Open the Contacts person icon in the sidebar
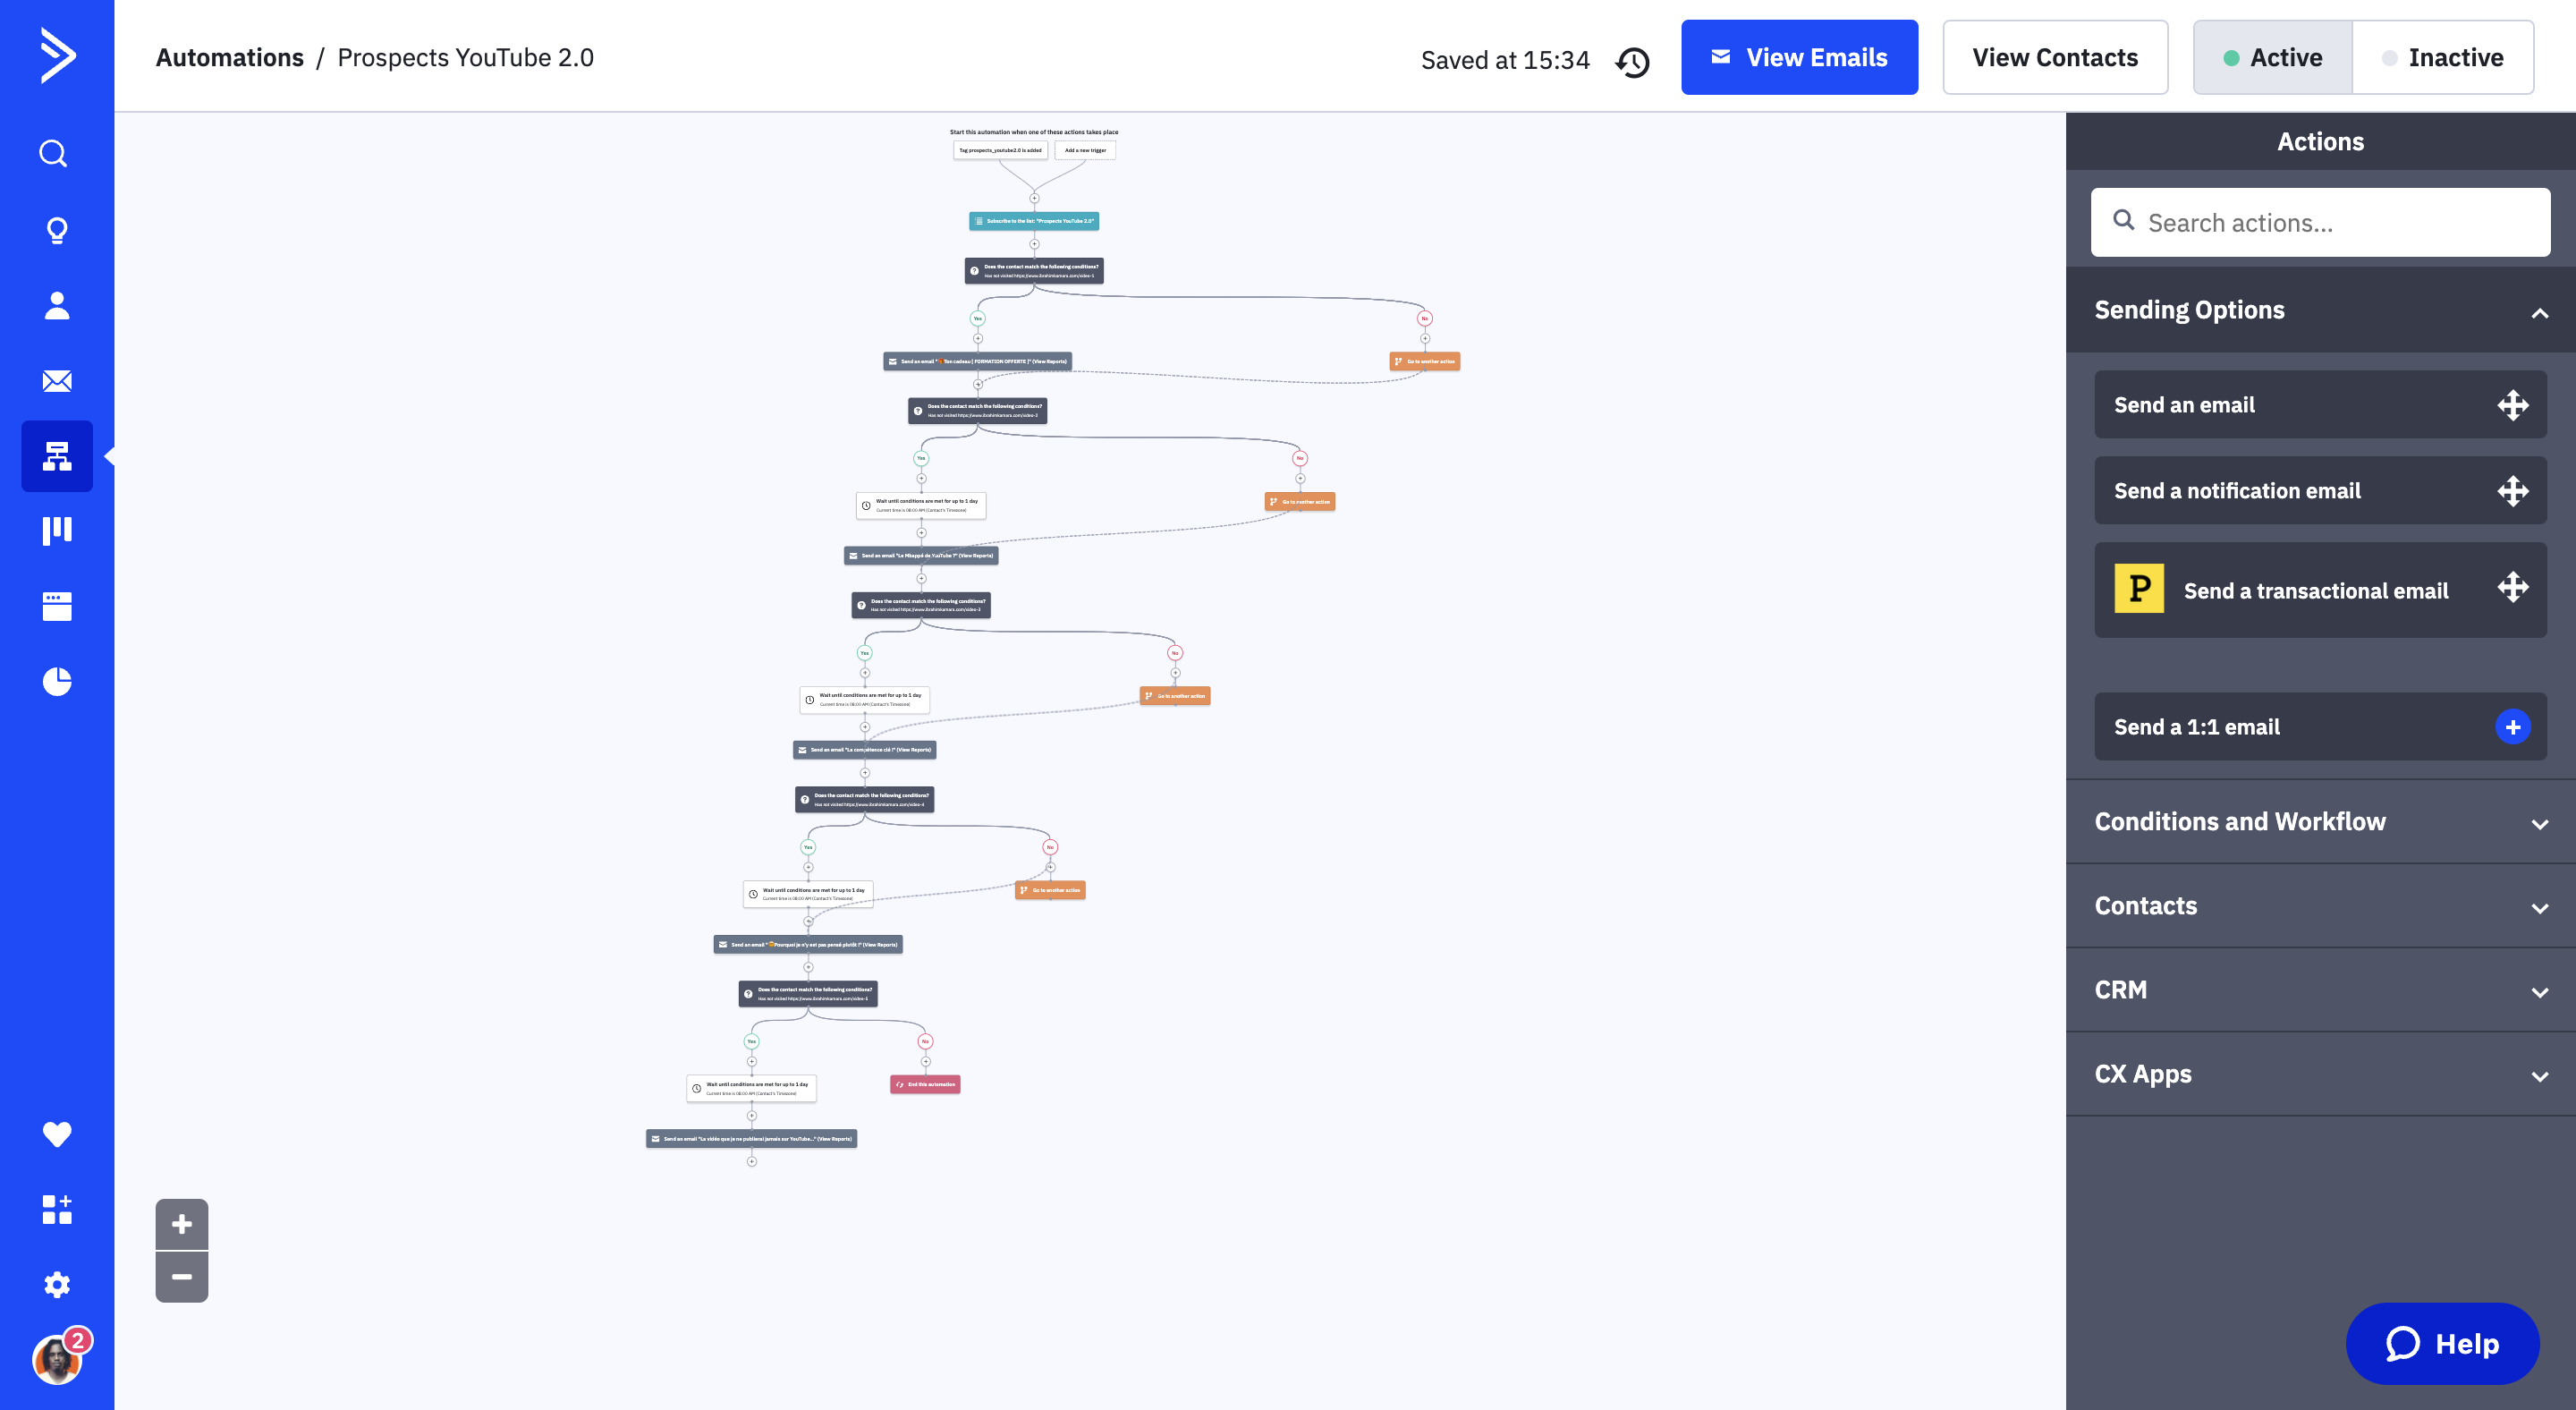 pyautogui.click(x=57, y=306)
